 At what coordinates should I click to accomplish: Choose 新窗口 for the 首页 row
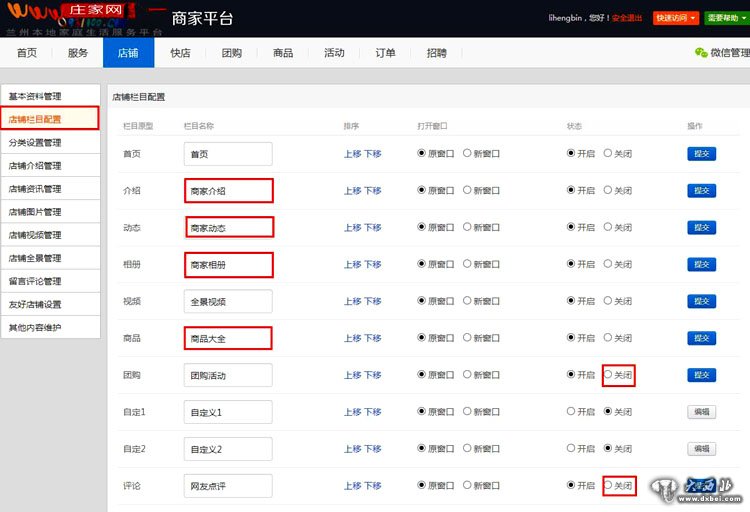click(x=468, y=154)
